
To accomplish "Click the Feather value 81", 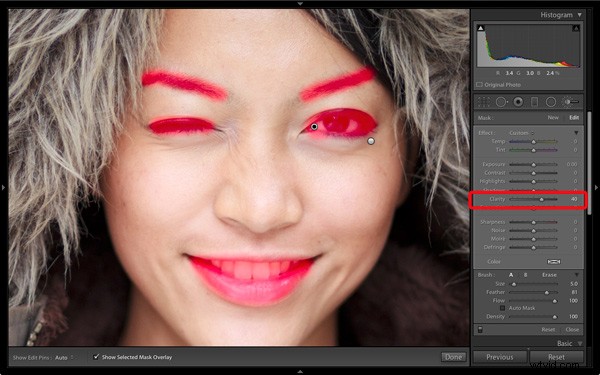I will coord(574,292).
